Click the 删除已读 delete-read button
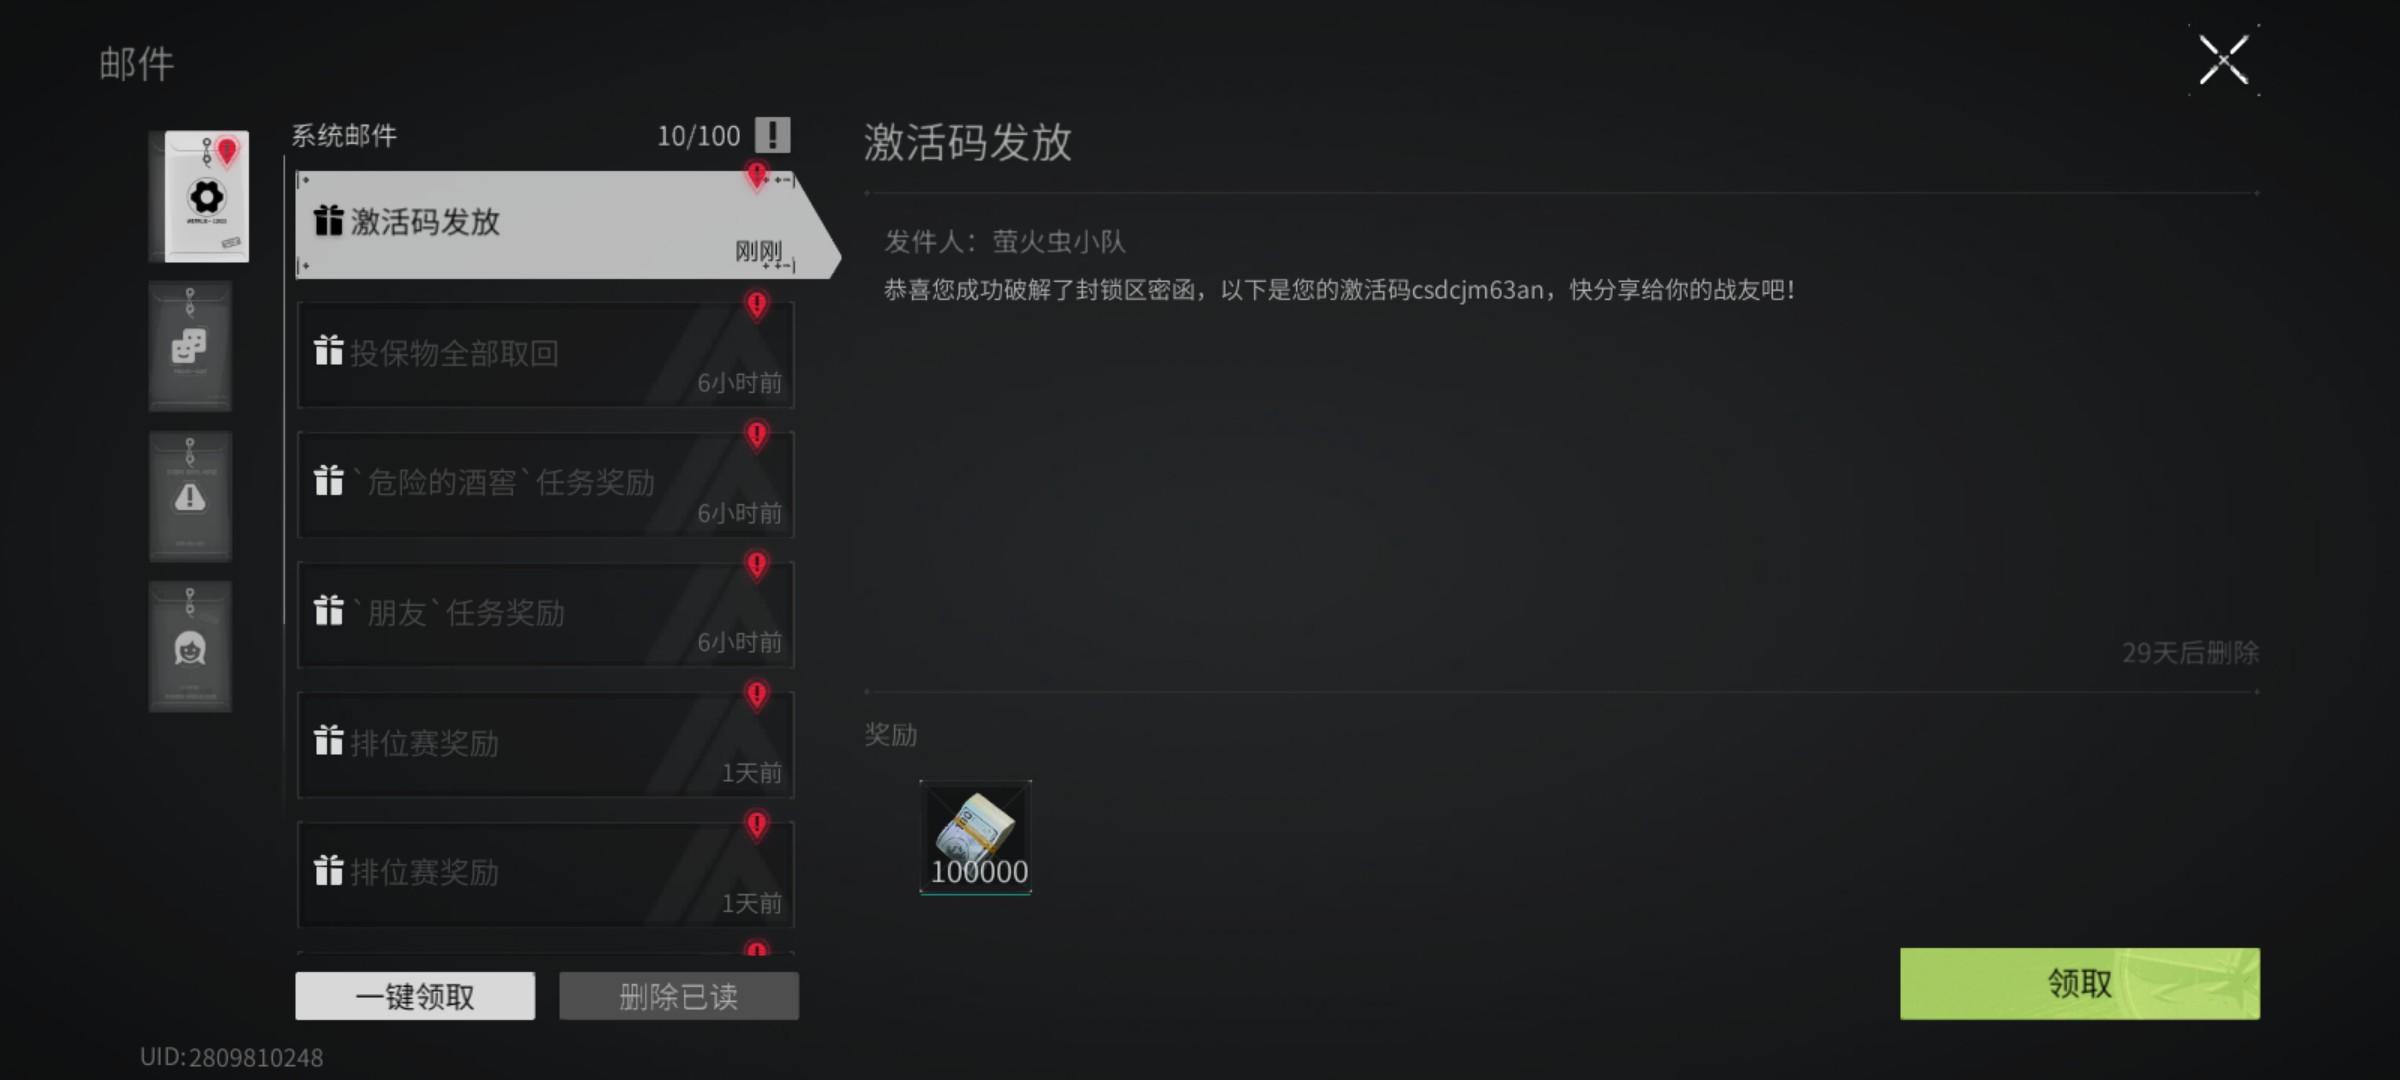The width and height of the screenshot is (2400, 1080). (x=679, y=996)
